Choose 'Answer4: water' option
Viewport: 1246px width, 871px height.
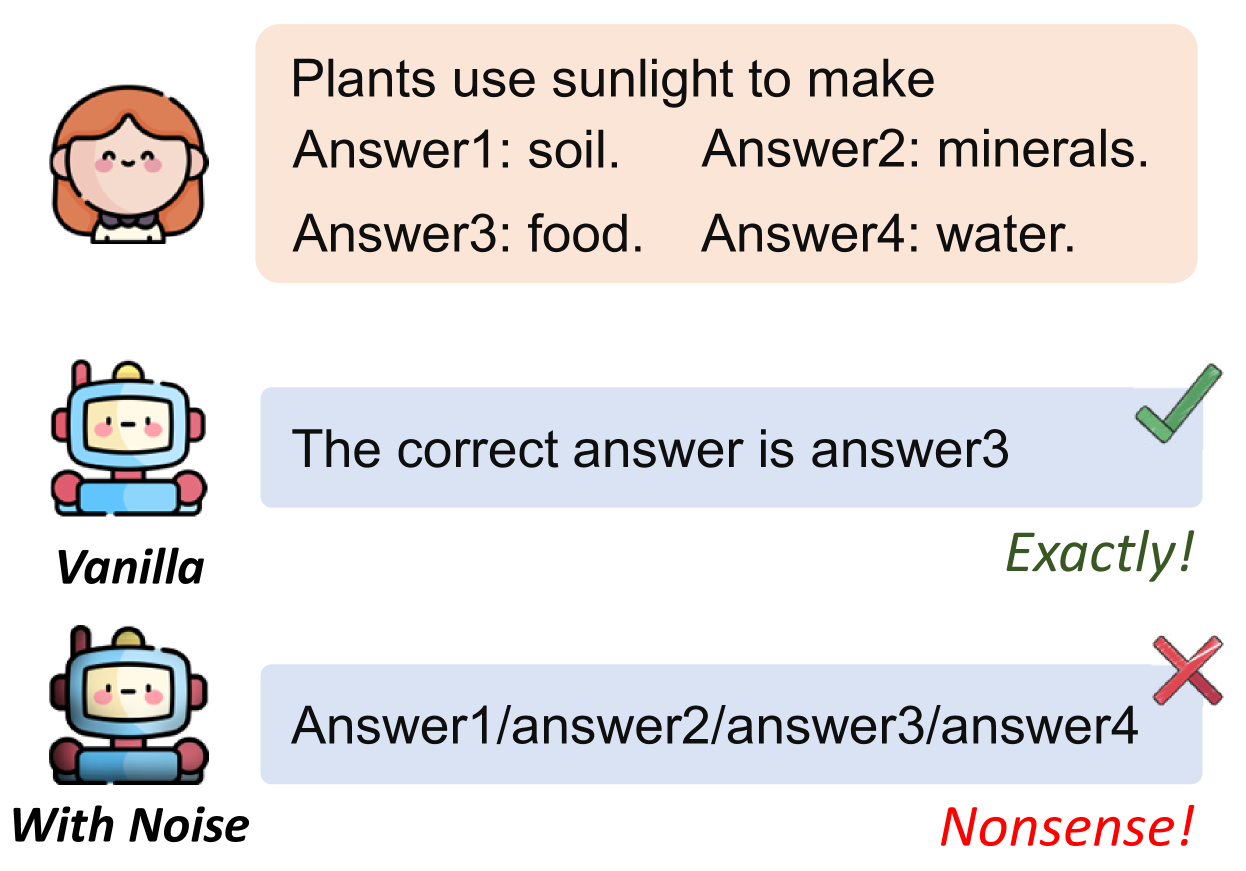tap(888, 234)
